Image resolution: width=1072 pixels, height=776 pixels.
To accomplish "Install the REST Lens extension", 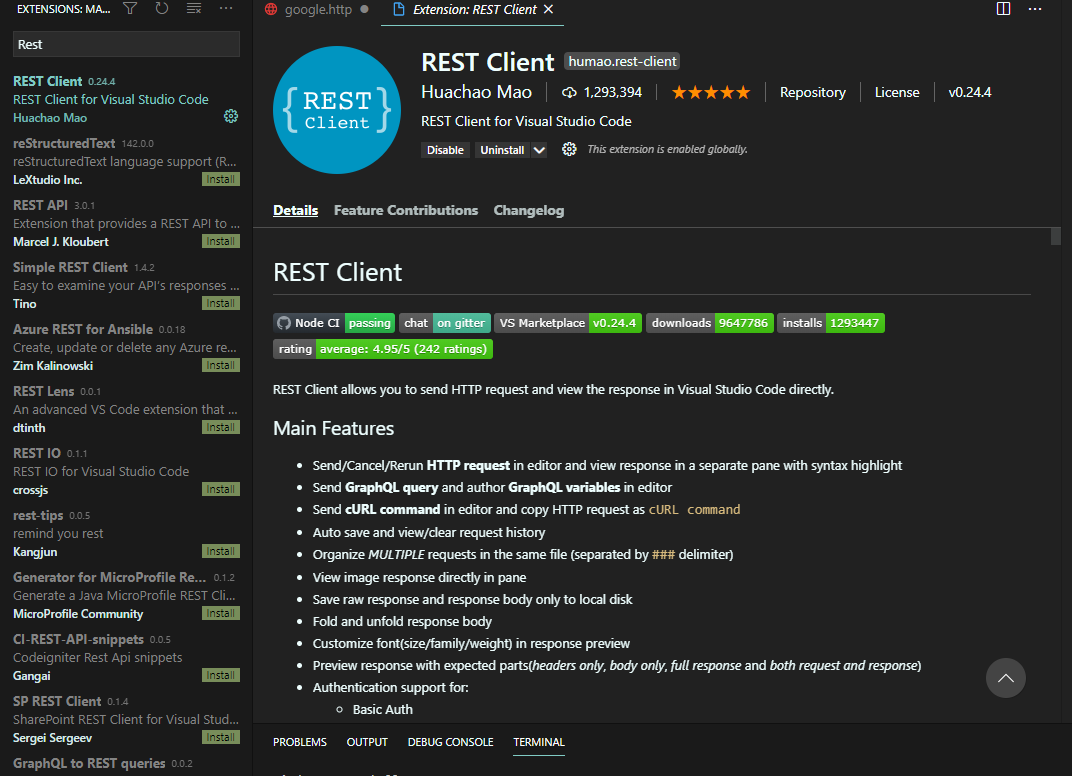I will (x=221, y=427).
